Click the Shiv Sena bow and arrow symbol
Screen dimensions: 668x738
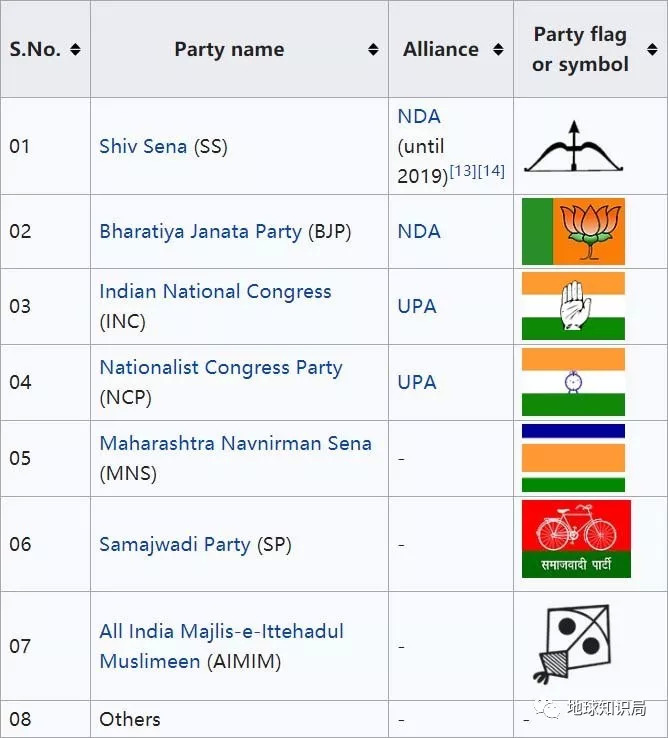tap(573, 147)
